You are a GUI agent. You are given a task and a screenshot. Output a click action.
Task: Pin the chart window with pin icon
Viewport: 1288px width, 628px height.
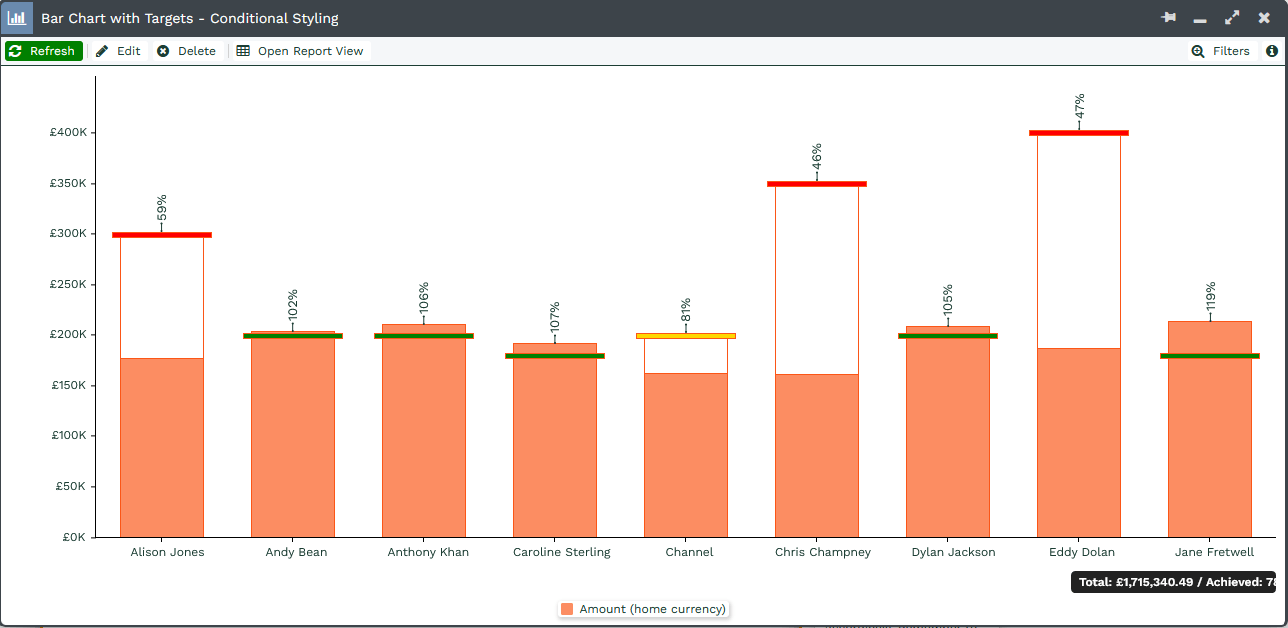1168,18
